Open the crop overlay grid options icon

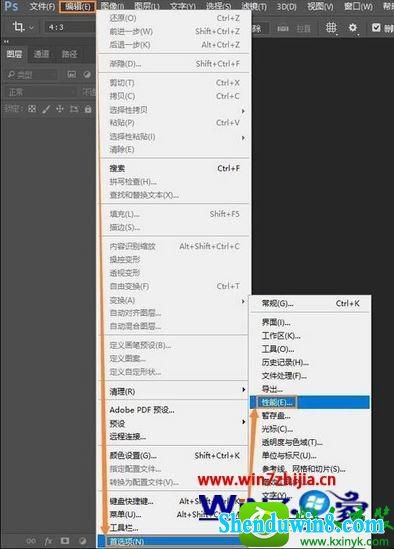[x=331, y=28]
